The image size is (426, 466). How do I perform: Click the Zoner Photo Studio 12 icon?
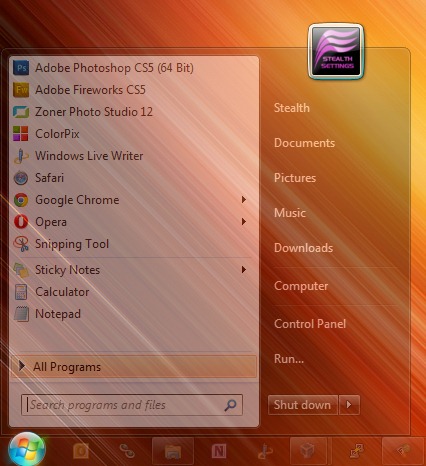click(21, 112)
